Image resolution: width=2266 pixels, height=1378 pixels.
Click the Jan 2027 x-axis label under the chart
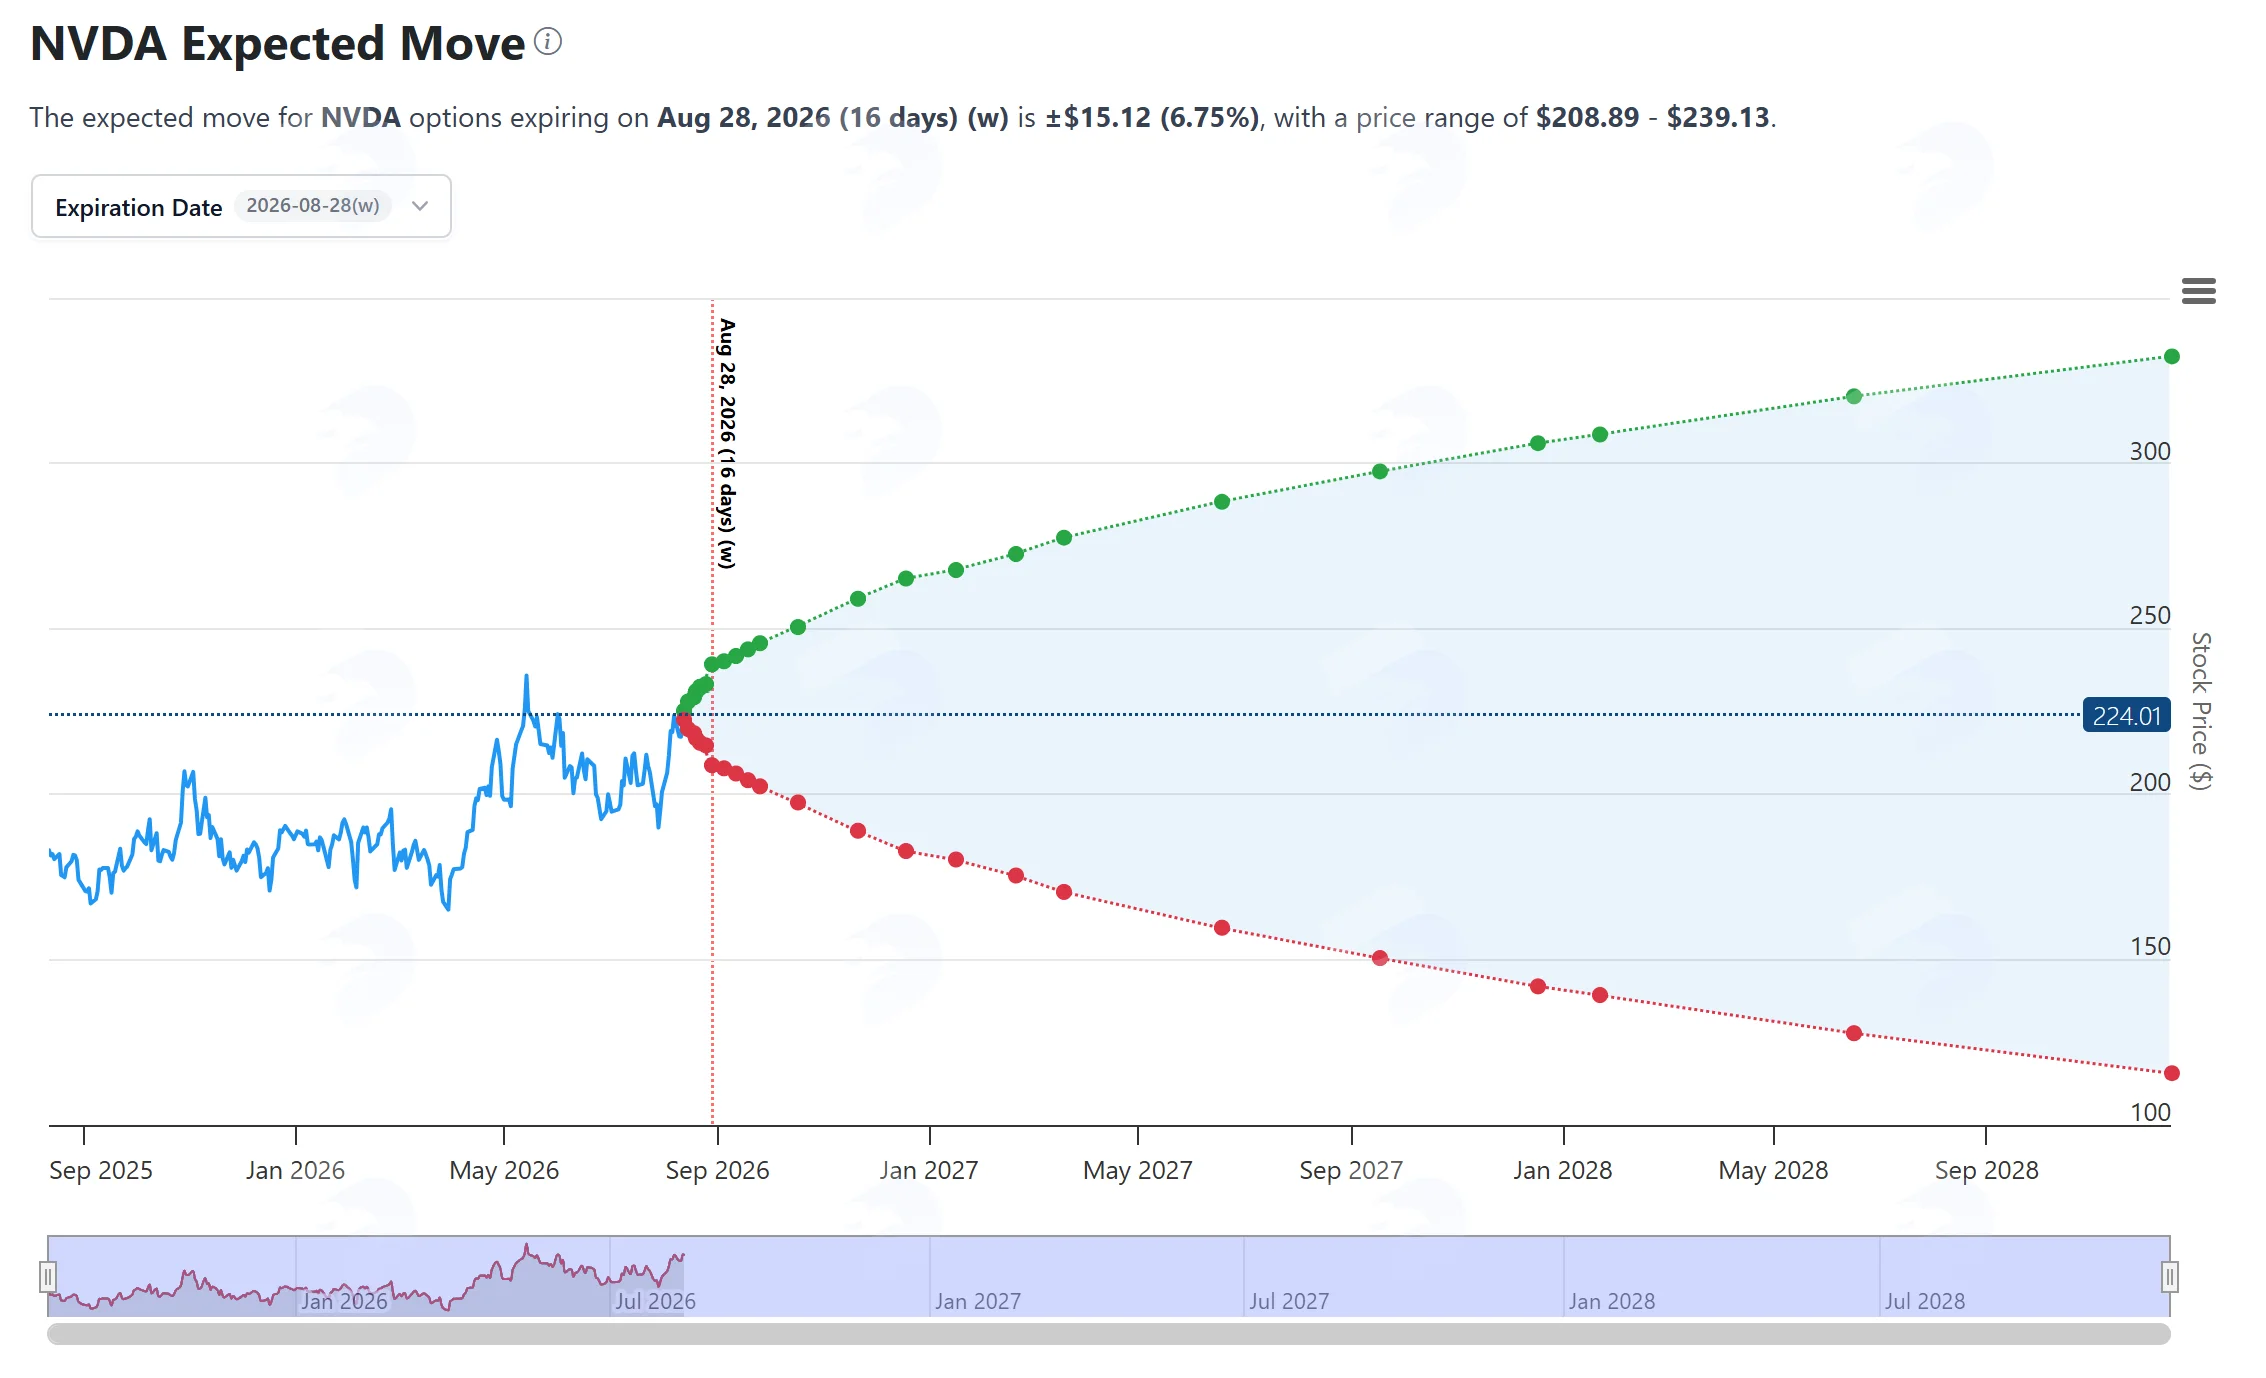(x=929, y=1170)
